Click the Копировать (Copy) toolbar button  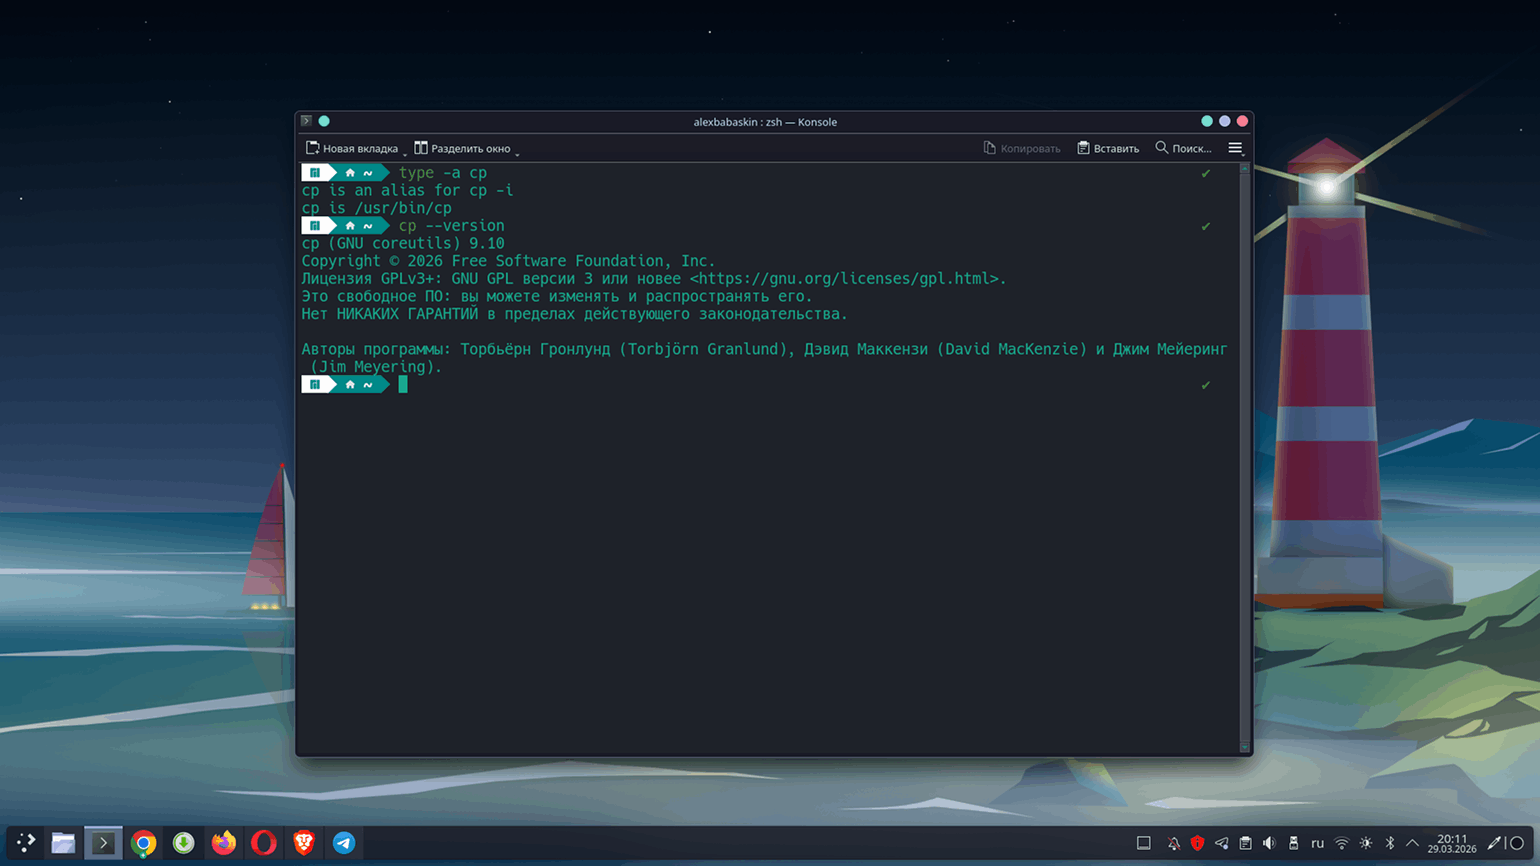click(1021, 148)
